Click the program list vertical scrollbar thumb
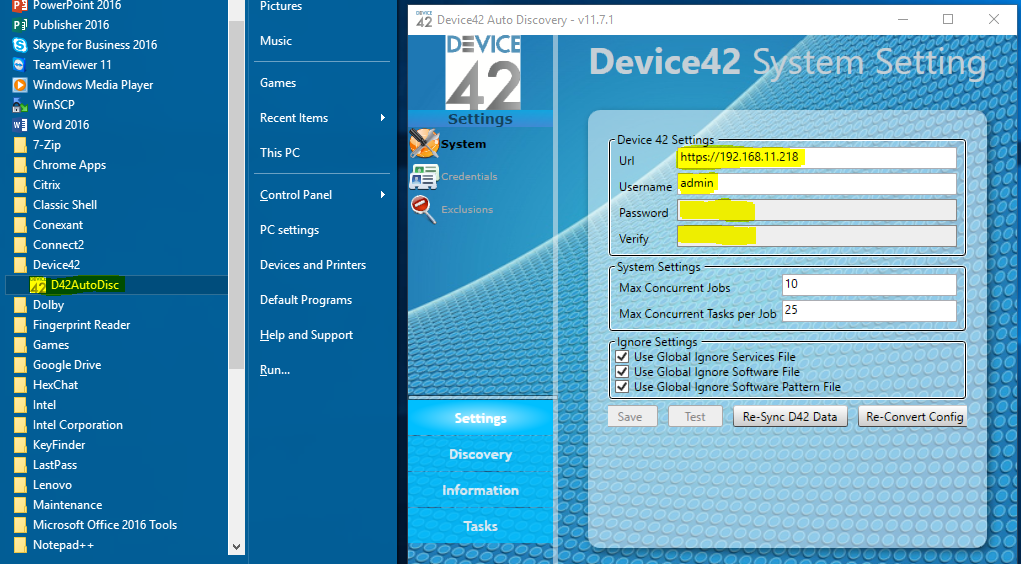Screen dimensions: 1021x564 click(x=236, y=194)
